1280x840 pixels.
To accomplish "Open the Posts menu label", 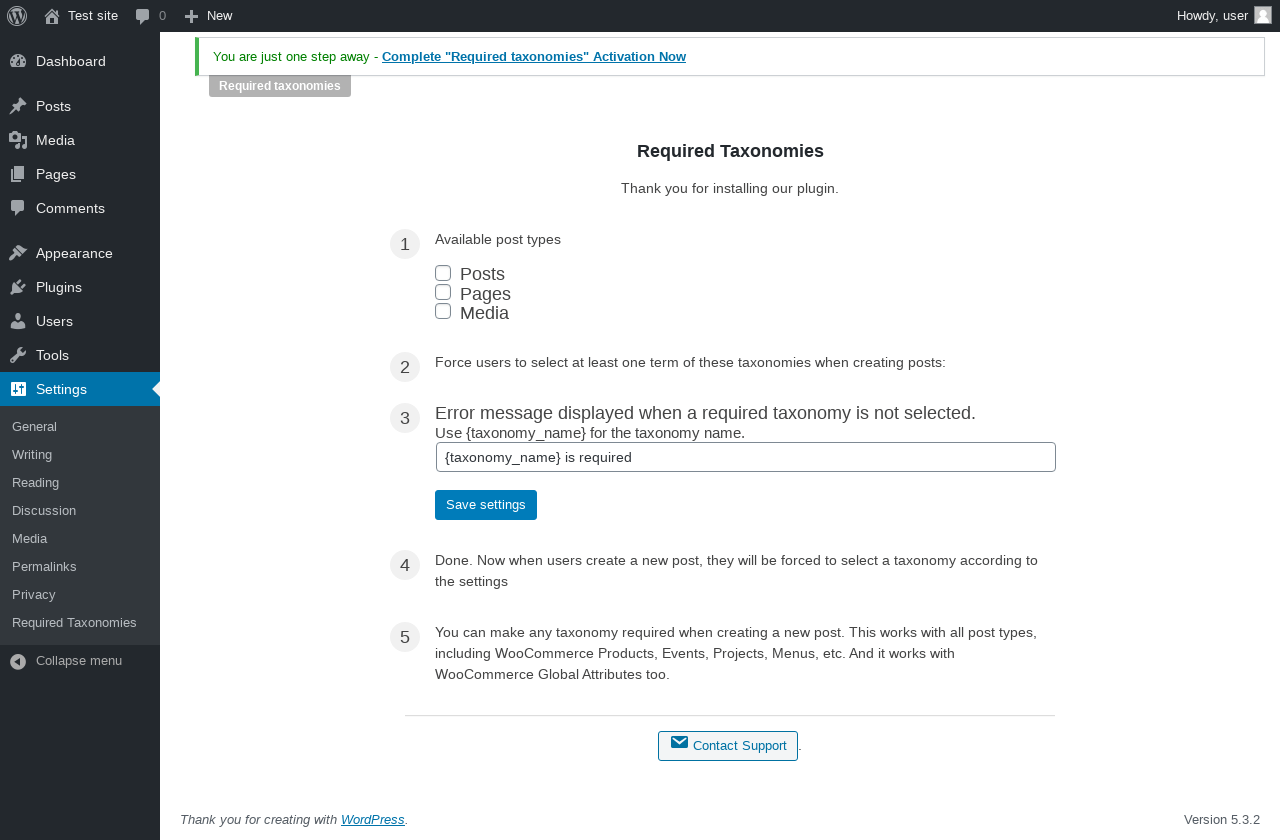I will 53,106.
